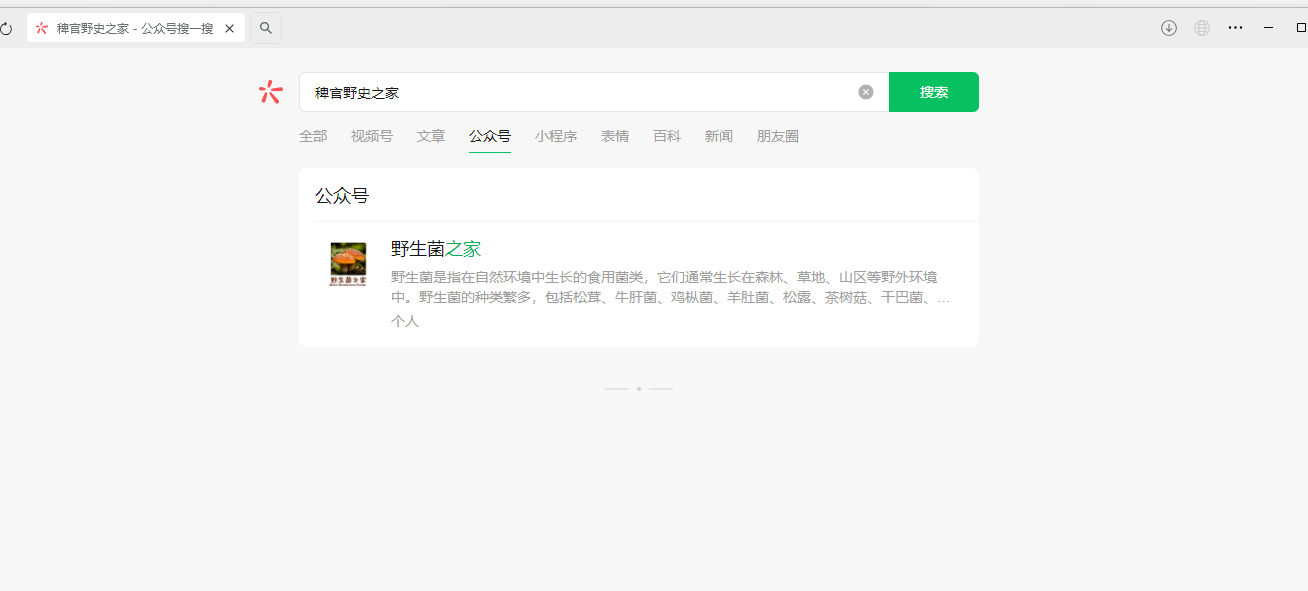Viewport: 1308px width, 591px height.
Task: Switch to the 视频号 tab
Action: pos(372,136)
